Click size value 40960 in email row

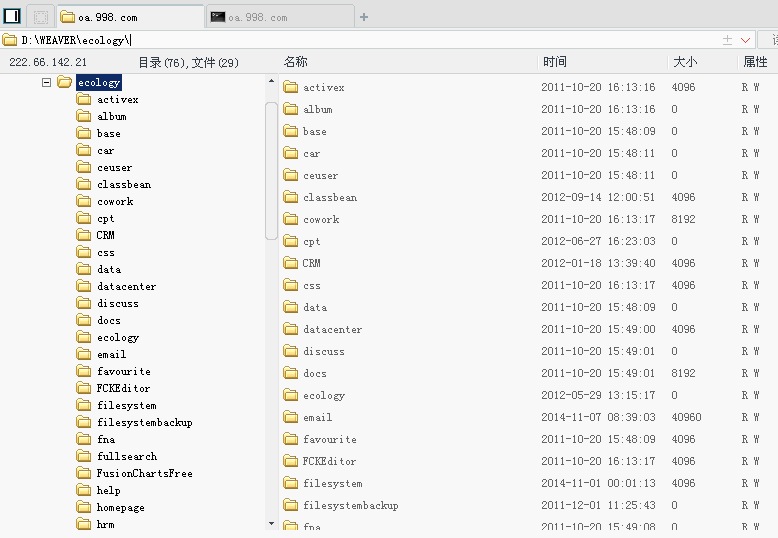686,417
